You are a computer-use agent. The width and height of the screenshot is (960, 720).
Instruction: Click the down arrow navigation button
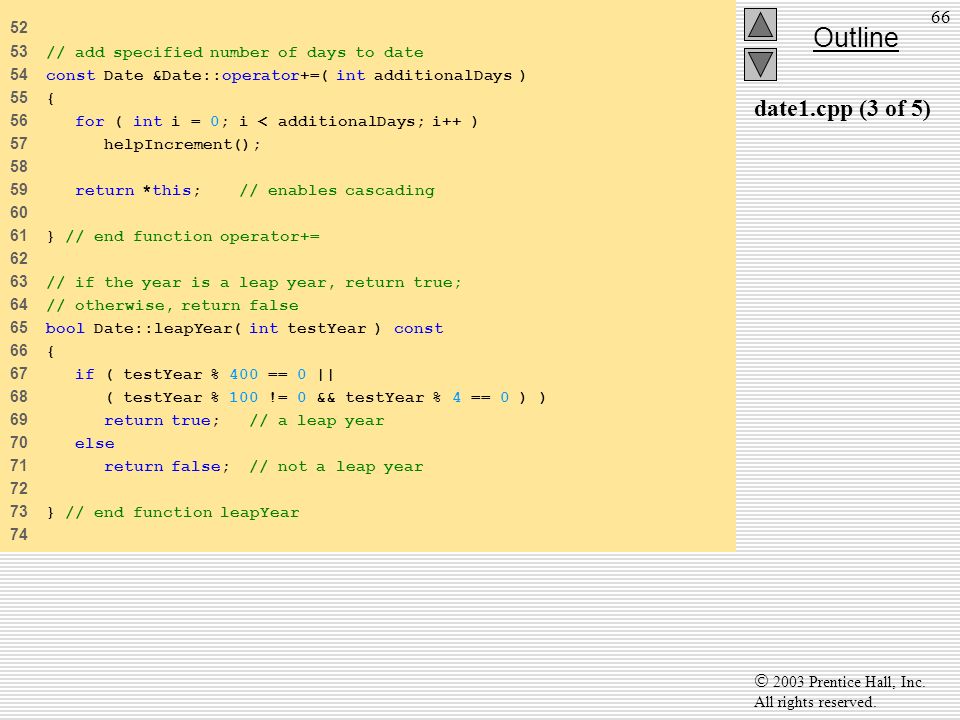[760, 64]
